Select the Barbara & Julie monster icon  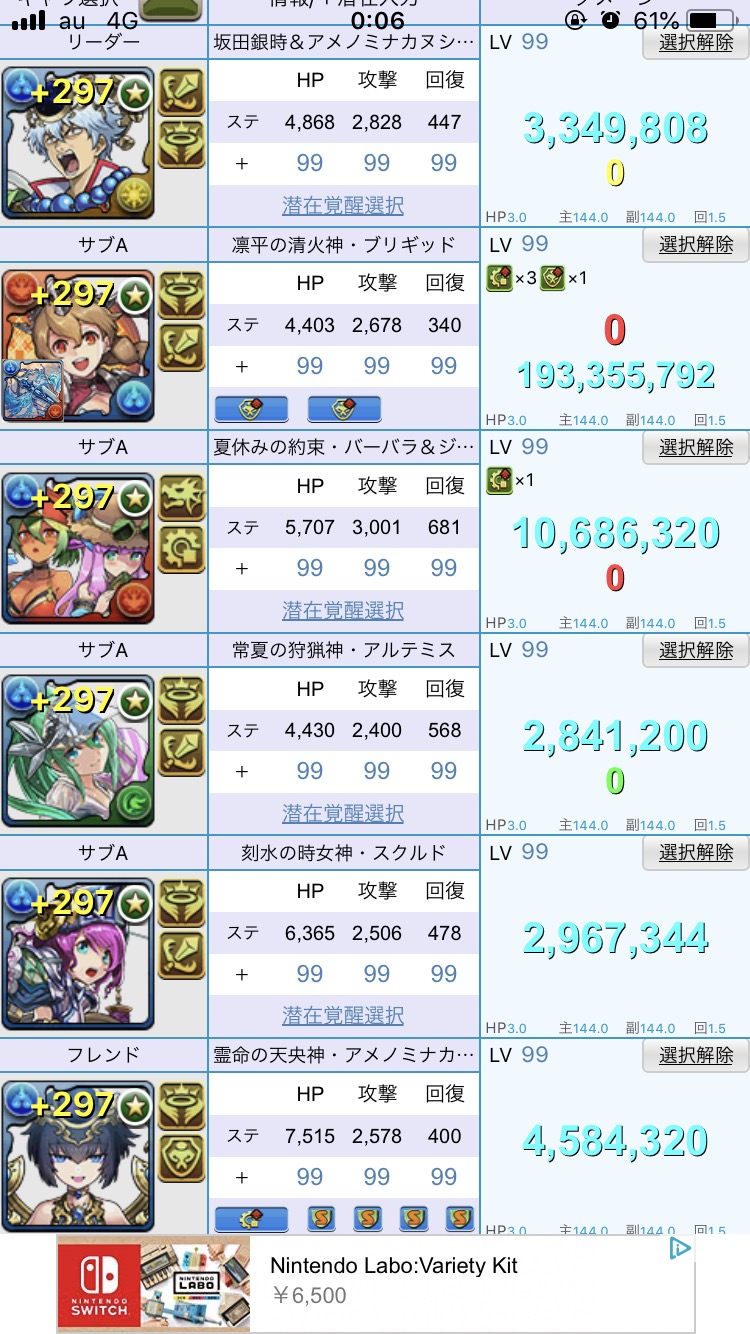(x=78, y=548)
